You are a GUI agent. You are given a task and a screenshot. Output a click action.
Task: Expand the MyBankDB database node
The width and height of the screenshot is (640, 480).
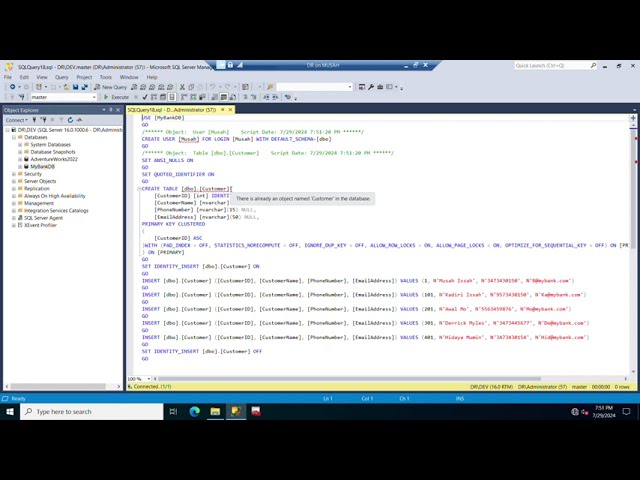[x=20, y=167]
